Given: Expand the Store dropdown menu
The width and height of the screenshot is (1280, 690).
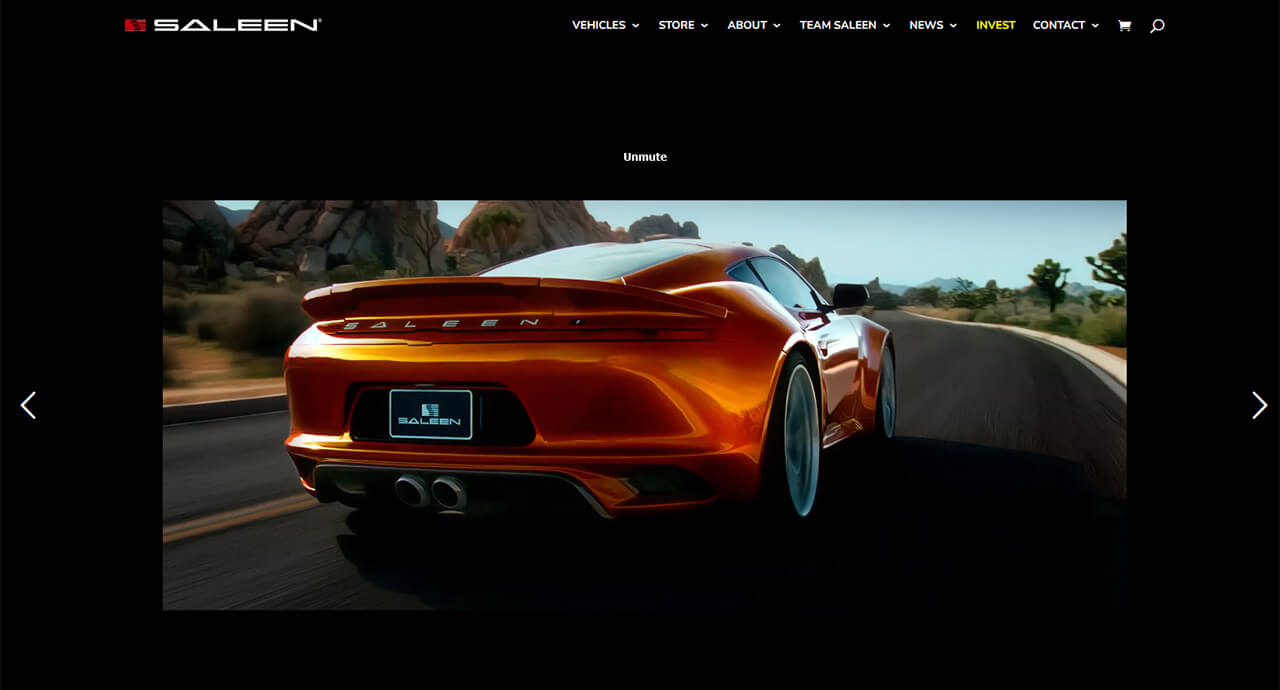Looking at the screenshot, I should point(683,25).
